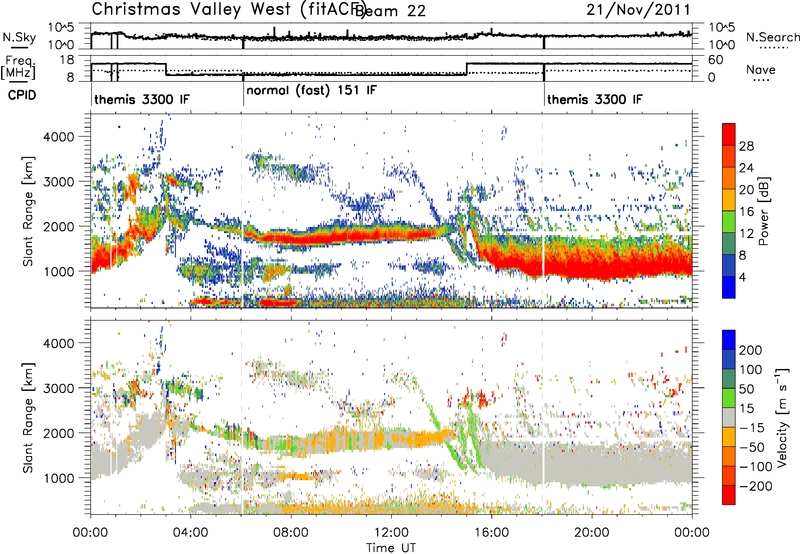Click the '08:00' time tick label
Viewport: 800px width, 554px height.
click(291, 533)
